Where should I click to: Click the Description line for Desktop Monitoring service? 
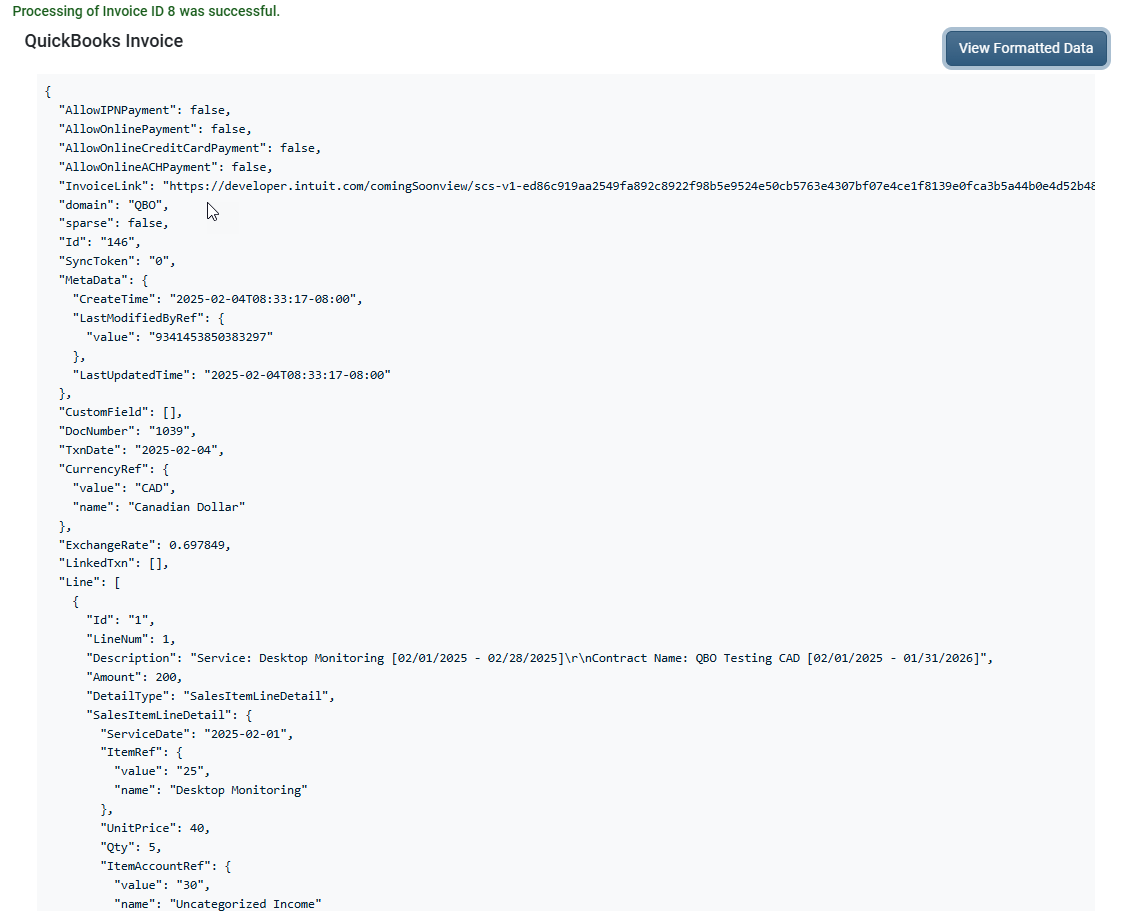pos(538,658)
